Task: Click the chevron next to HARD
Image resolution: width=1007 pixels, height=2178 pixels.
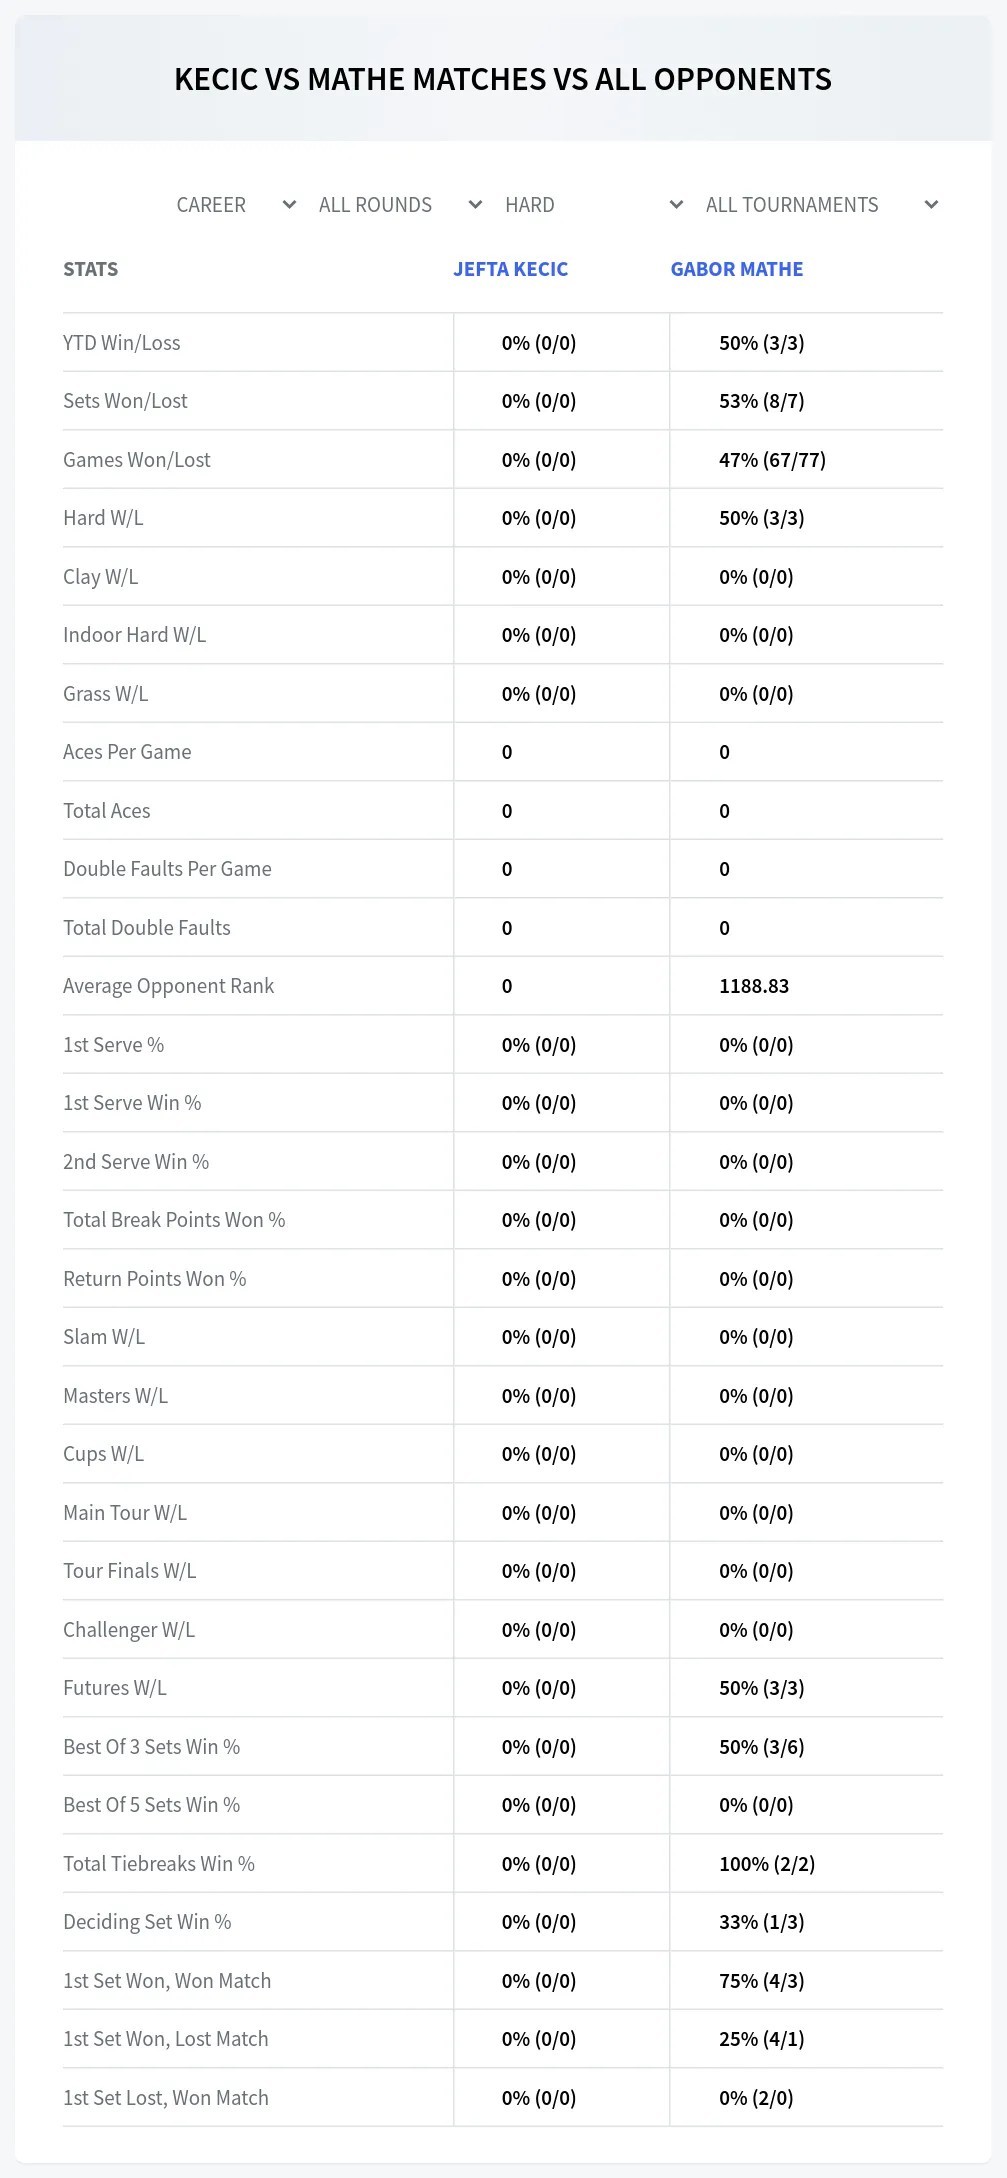Action: pos(676,205)
